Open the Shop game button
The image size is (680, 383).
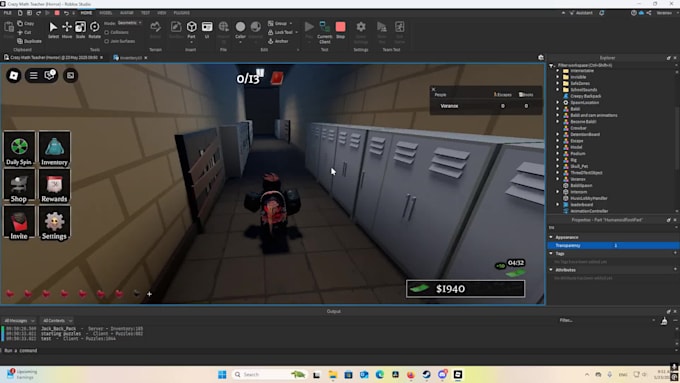click(x=19, y=186)
